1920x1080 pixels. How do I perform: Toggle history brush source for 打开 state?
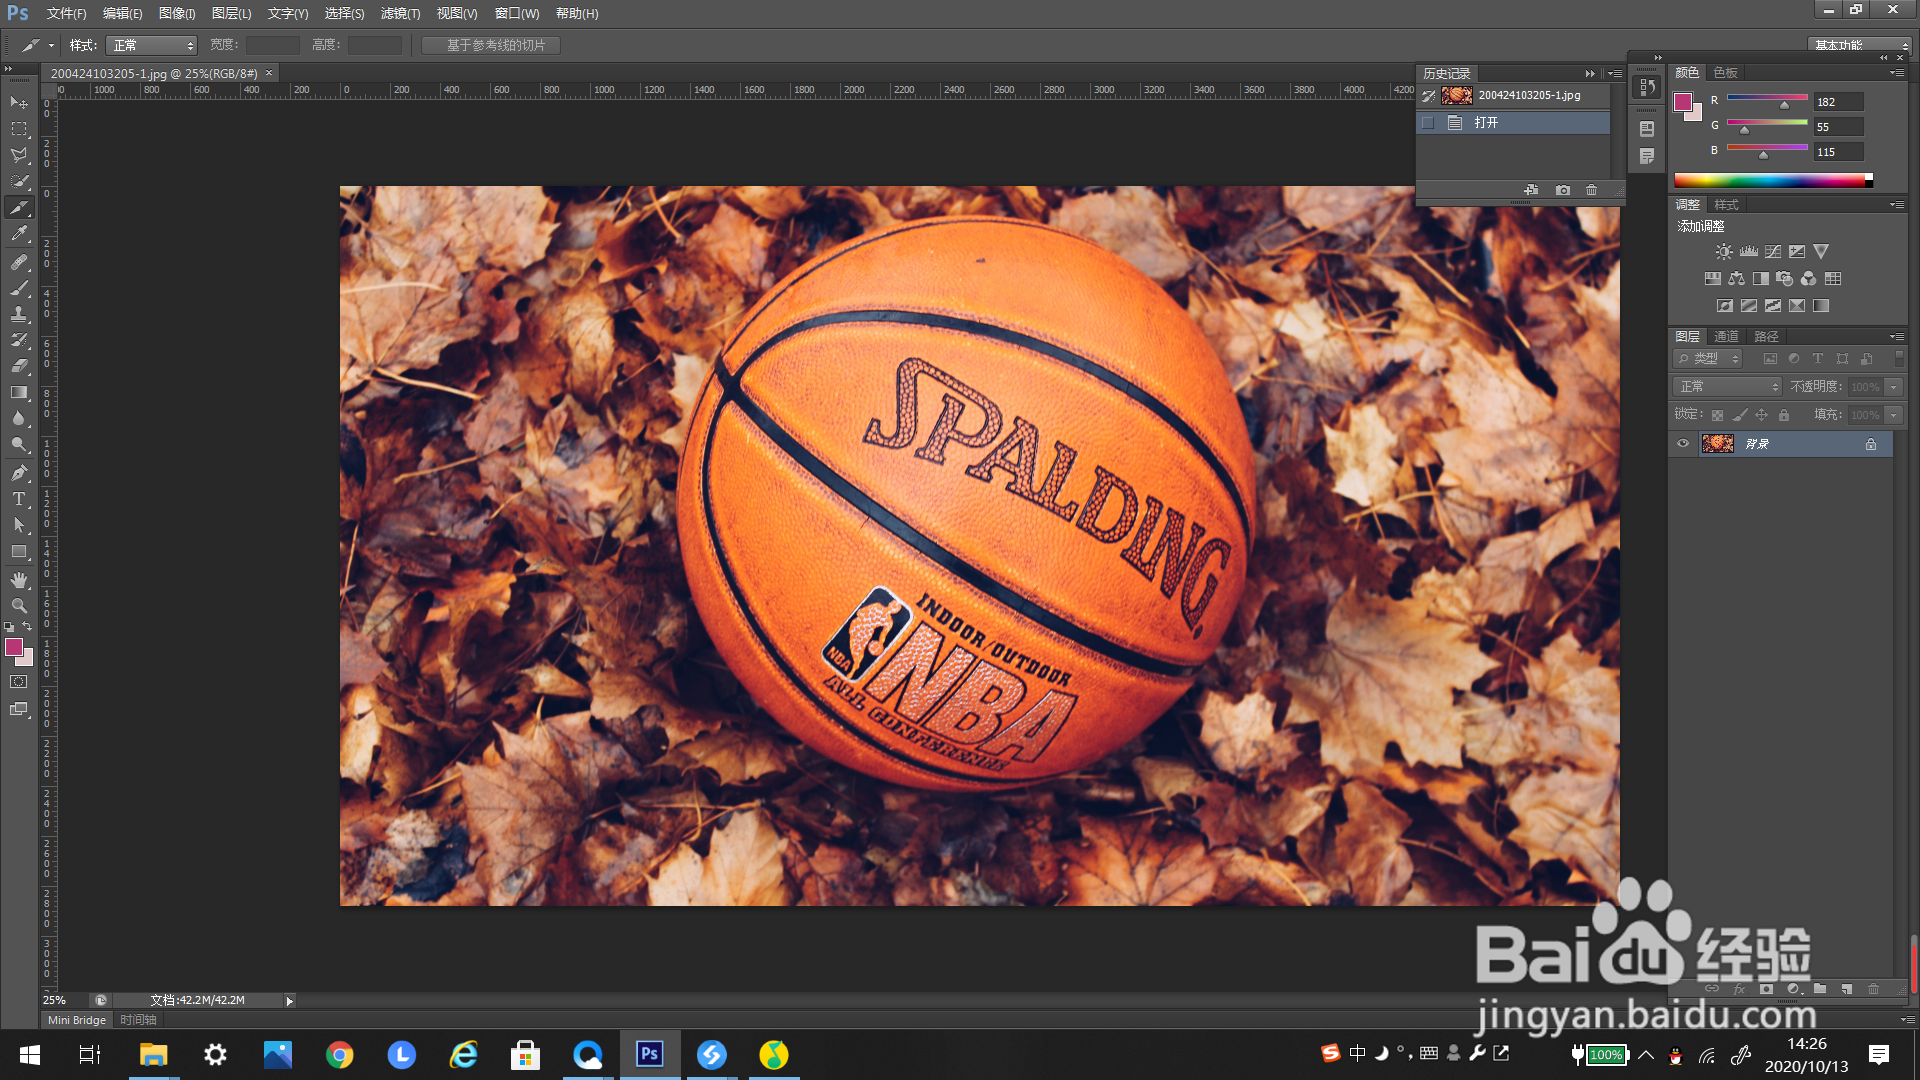pos(1428,123)
